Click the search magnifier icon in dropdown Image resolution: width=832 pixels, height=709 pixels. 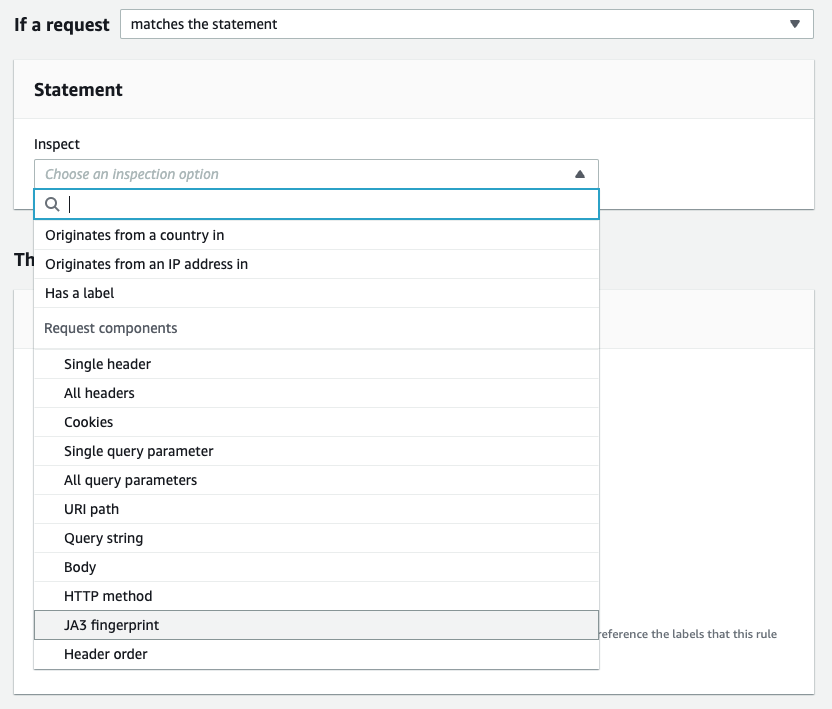click(x=52, y=204)
